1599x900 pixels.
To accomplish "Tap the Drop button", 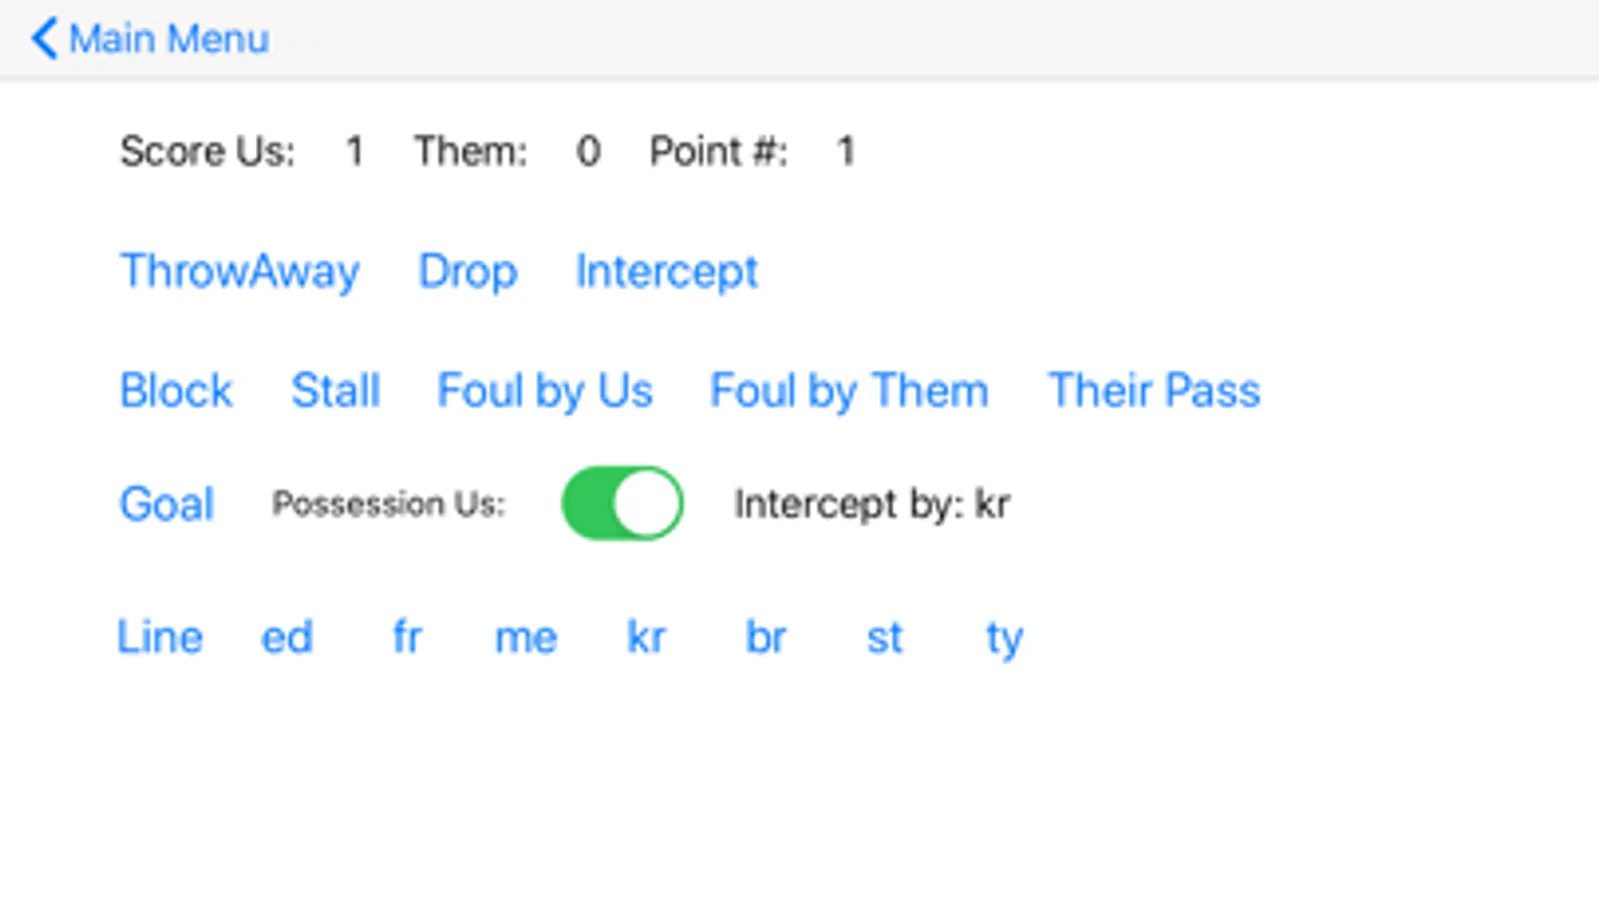I will (467, 271).
